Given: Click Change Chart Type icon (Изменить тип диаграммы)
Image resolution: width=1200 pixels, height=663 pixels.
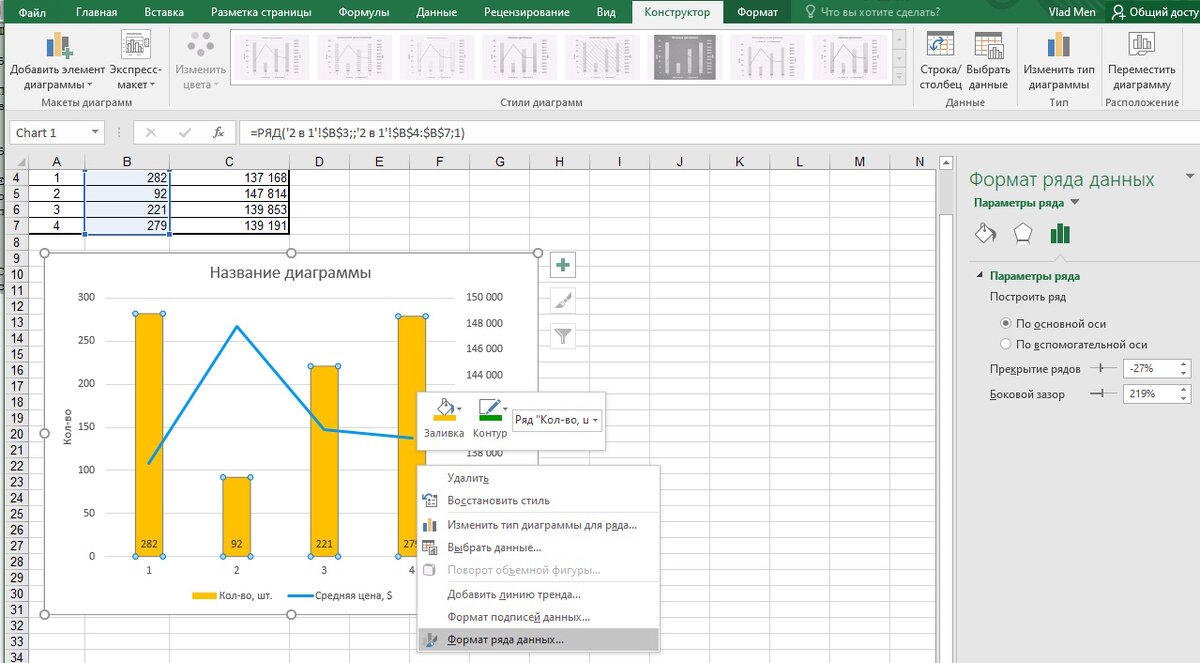Looking at the screenshot, I should pyautogui.click(x=1058, y=45).
